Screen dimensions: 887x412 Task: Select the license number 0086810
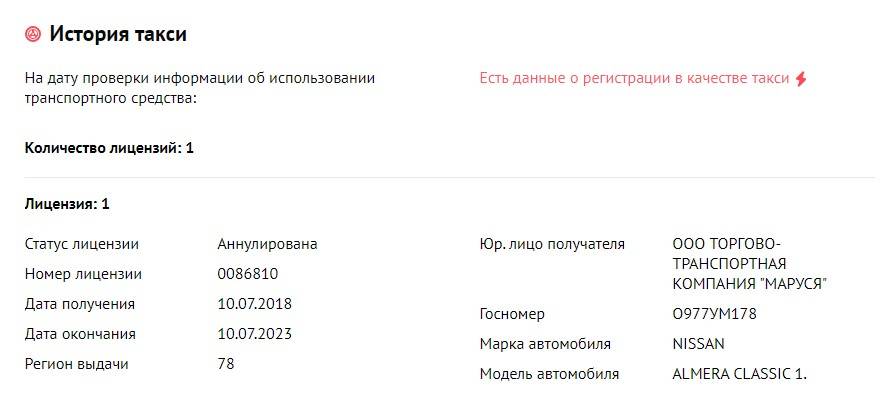[247, 274]
